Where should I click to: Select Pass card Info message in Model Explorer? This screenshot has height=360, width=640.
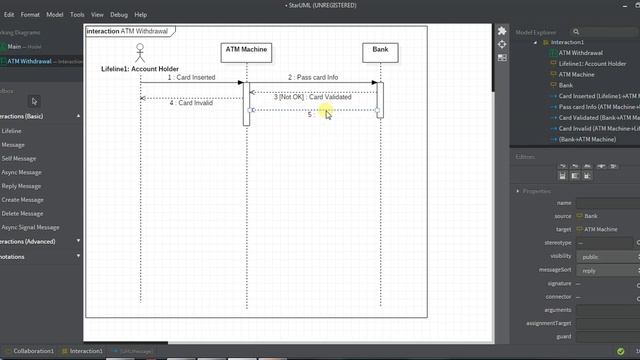click(599, 107)
